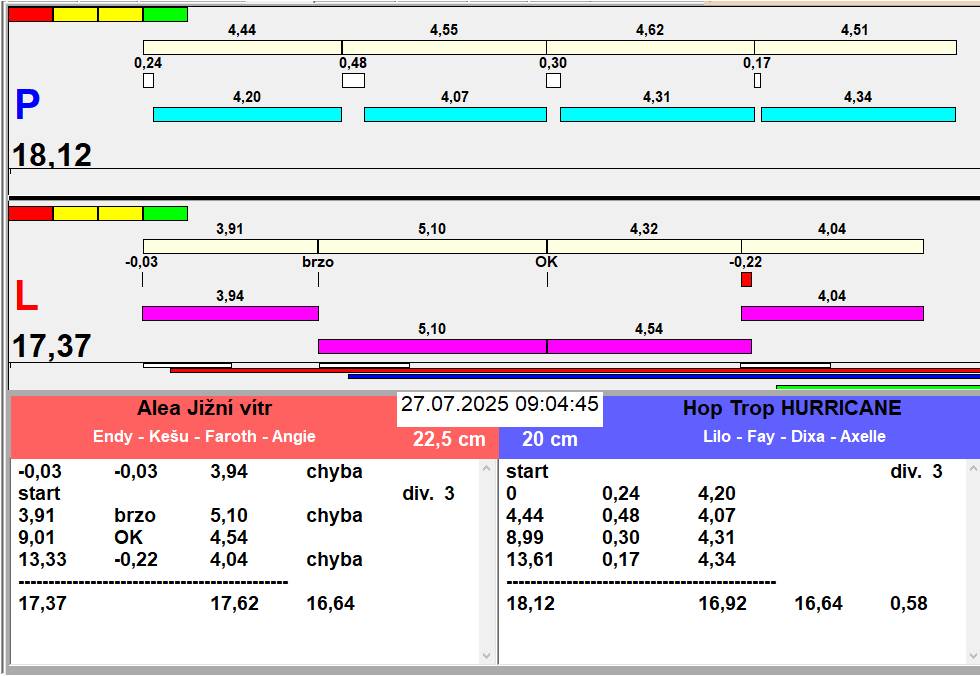This screenshot has height=676, width=980.
Task: Click the beige segment labeled 4,62
Action: [651, 47]
